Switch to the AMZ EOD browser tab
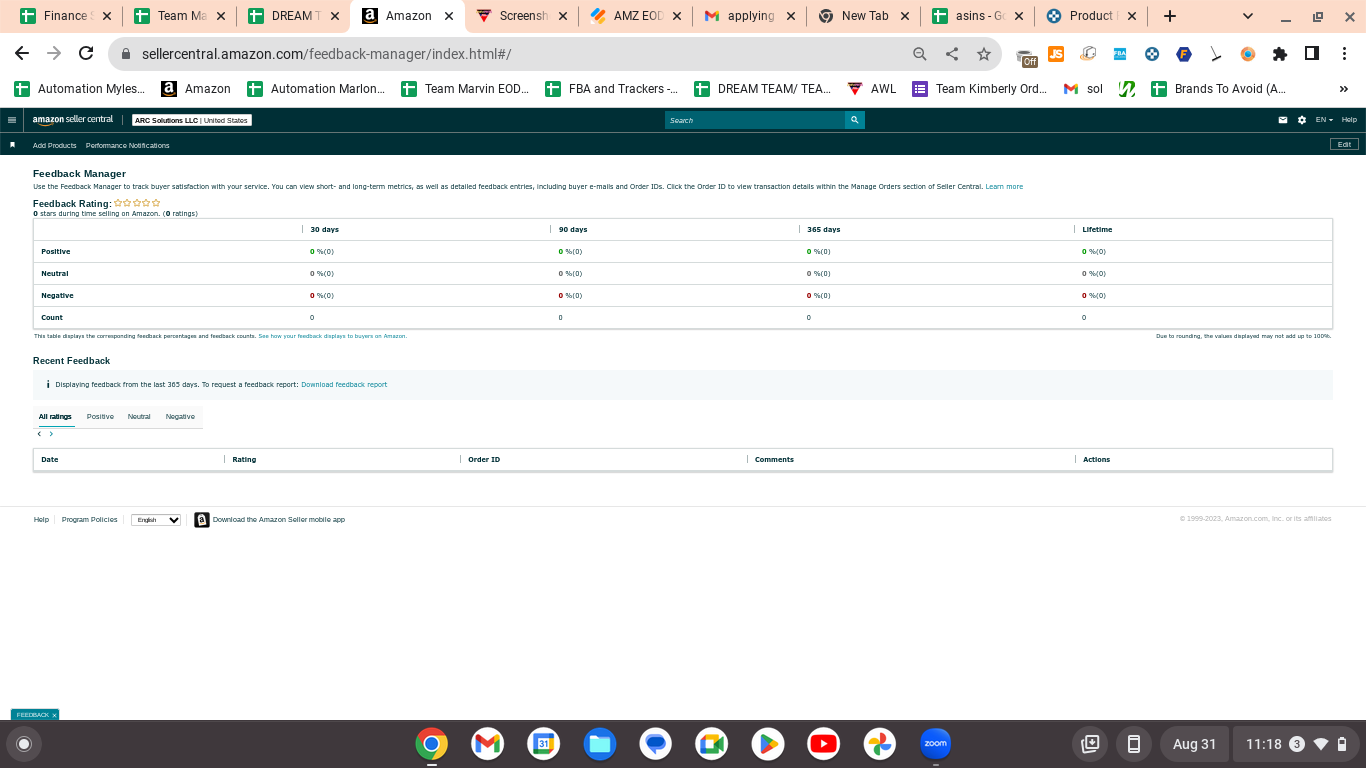 (634, 16)
